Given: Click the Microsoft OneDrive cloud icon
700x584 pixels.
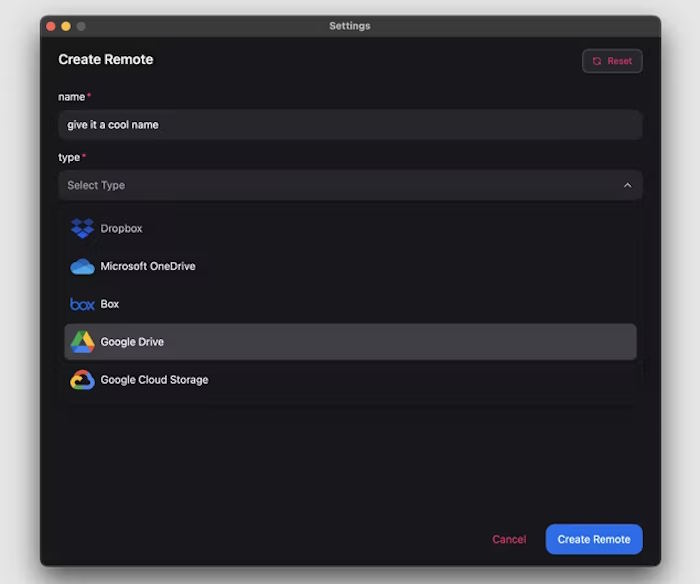Looking at the screenshot, I should point(82,267).
